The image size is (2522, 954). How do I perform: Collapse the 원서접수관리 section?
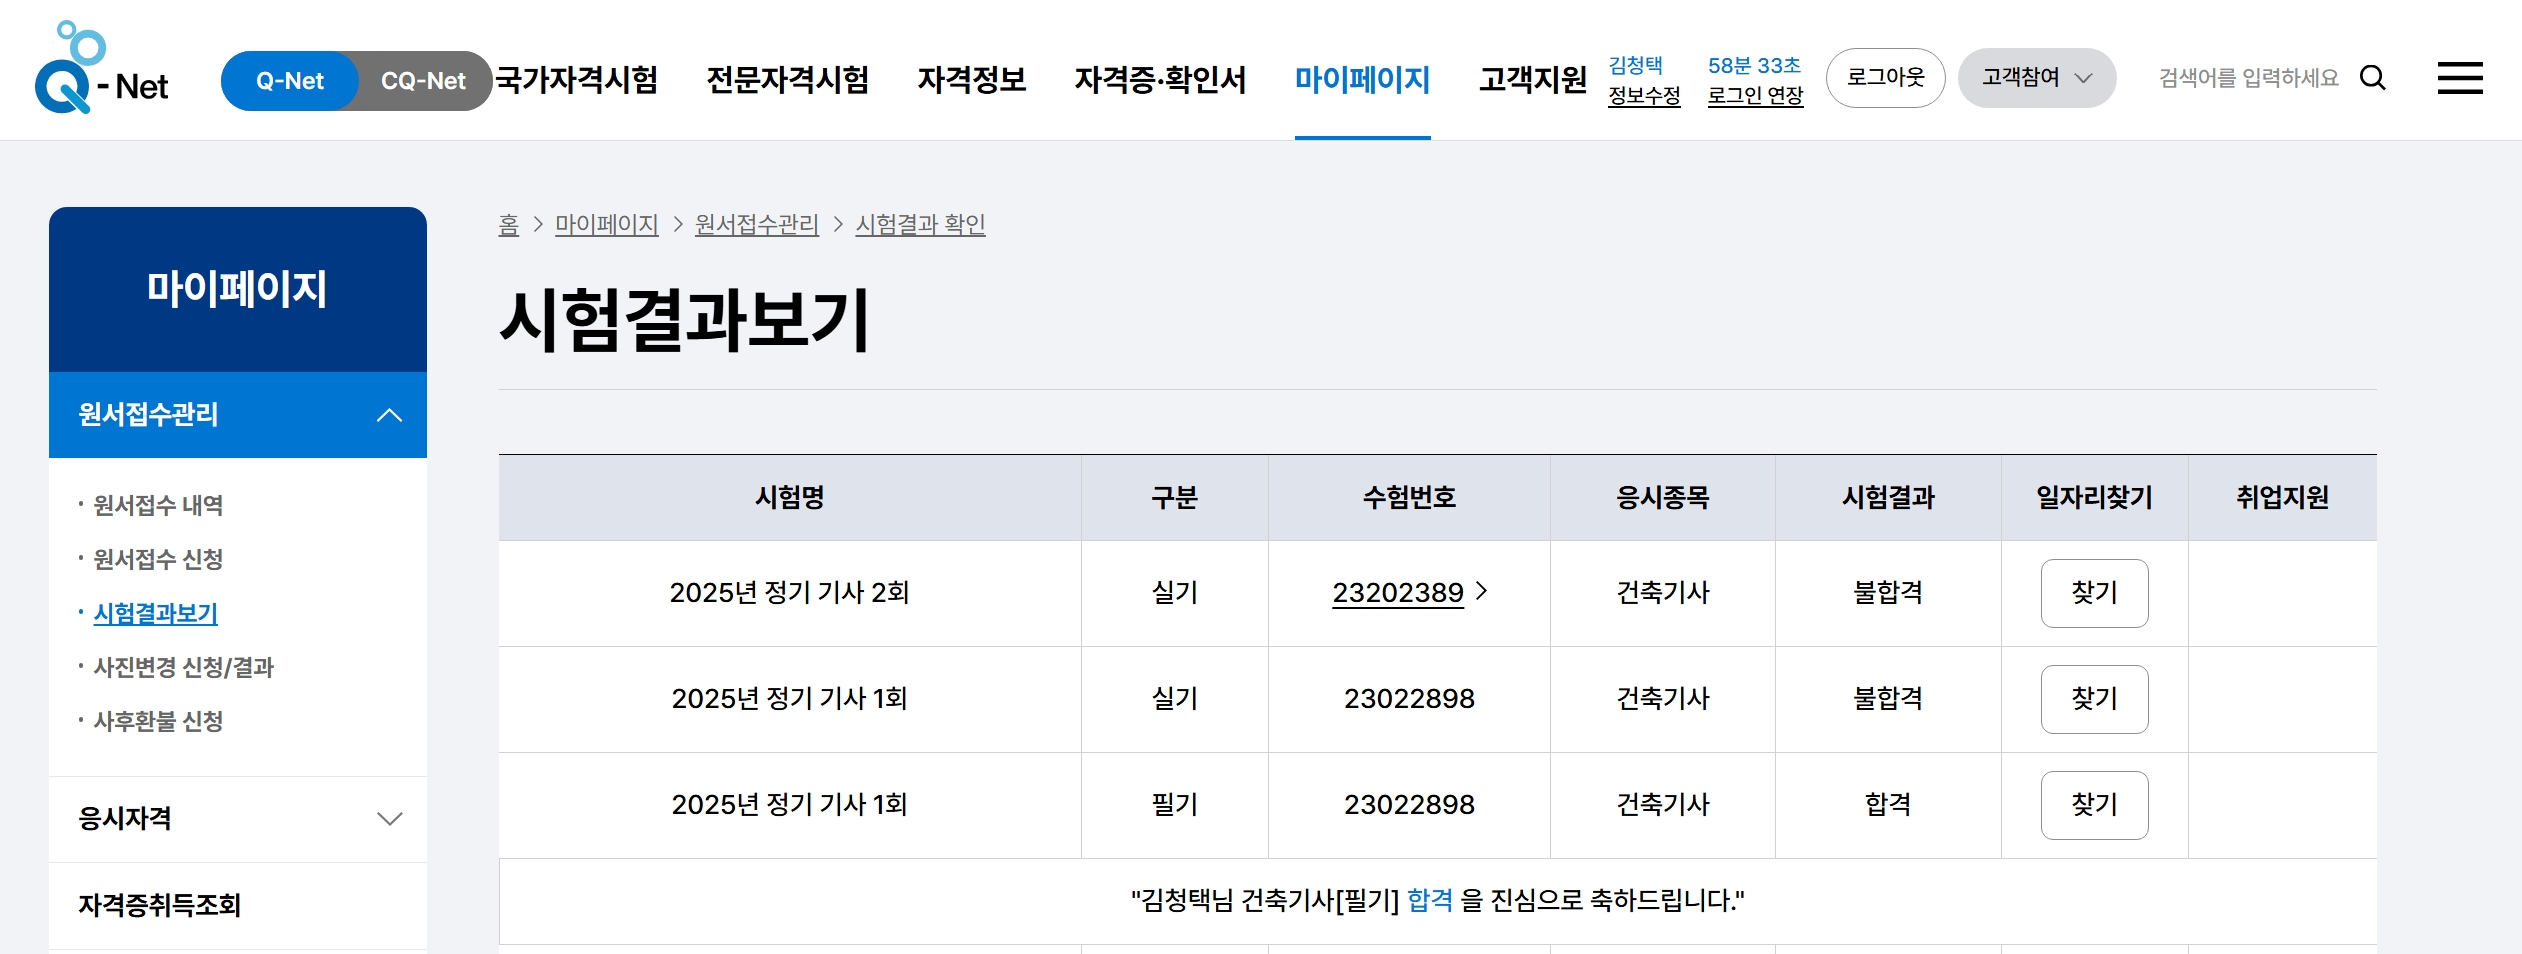389,415
